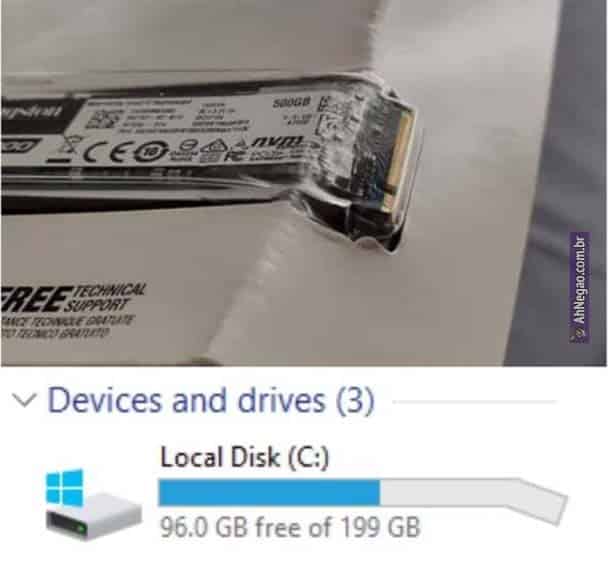Collapse the Devices and drives chevron
608x574 pixels.
click(x=24, y=400)
